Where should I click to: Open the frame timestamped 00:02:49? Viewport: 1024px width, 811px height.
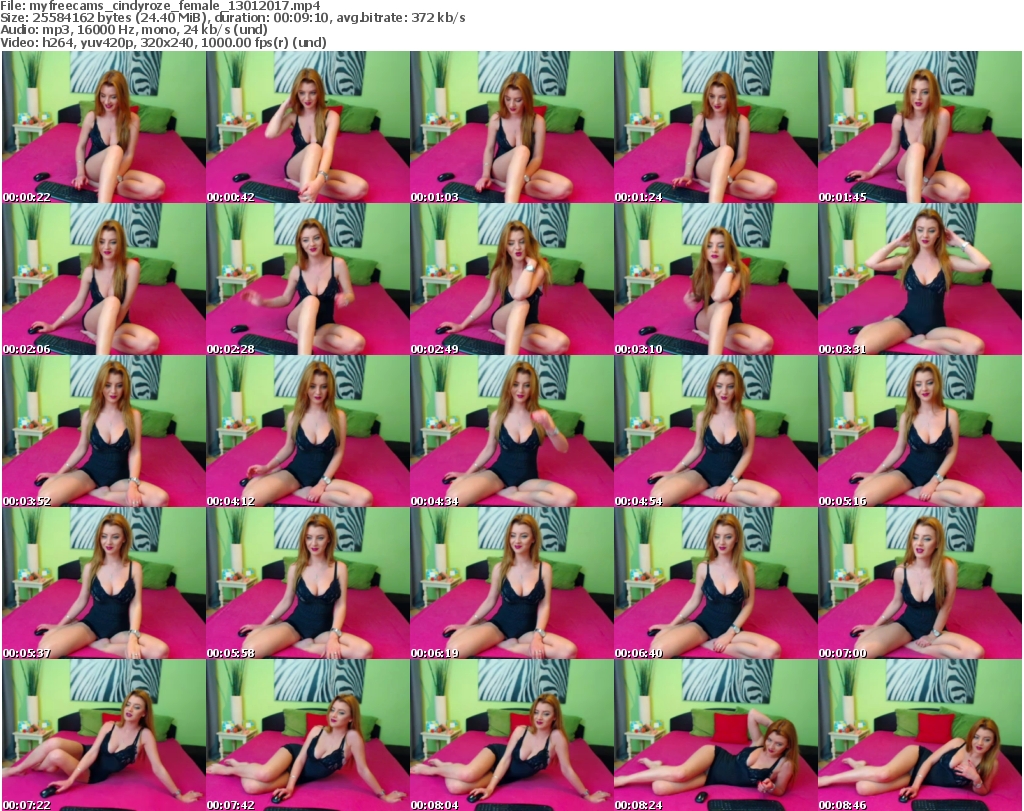tap(512, 279)
